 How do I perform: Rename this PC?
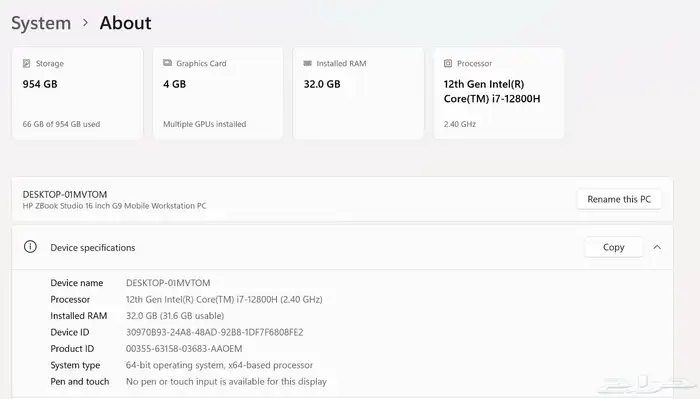click(619, 200)
